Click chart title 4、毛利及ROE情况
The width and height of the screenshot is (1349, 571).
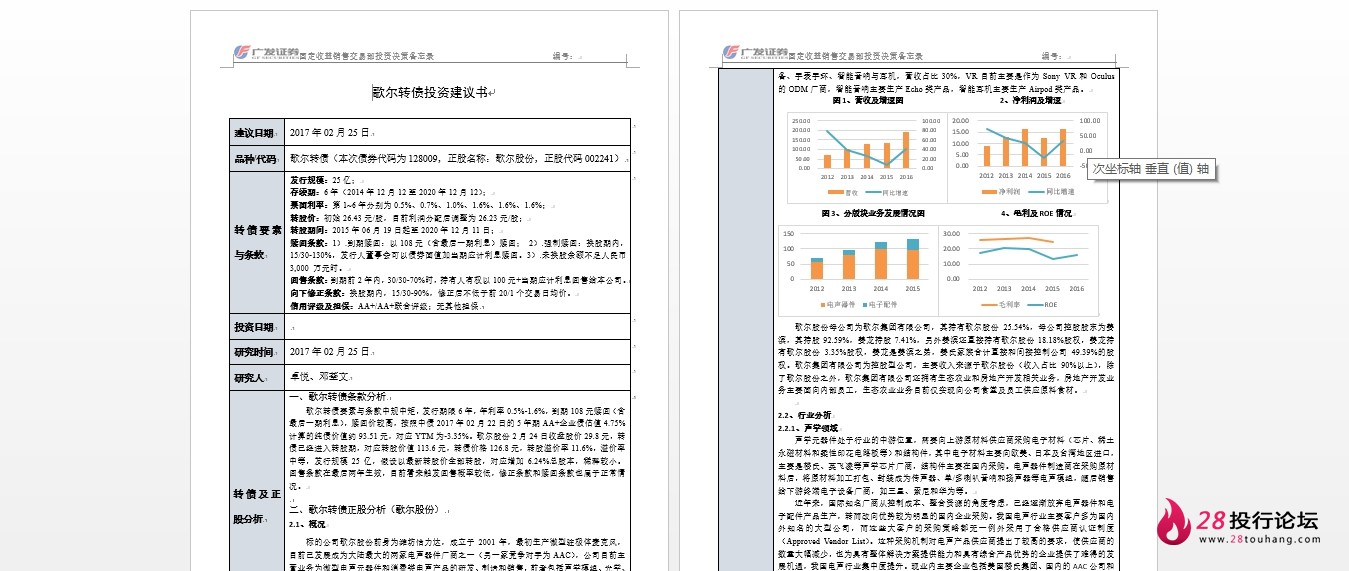coord(1036,214)
